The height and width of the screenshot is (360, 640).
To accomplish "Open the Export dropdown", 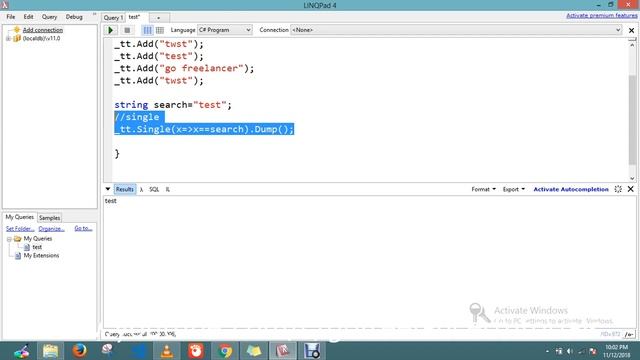I will [x=513, y=189].
